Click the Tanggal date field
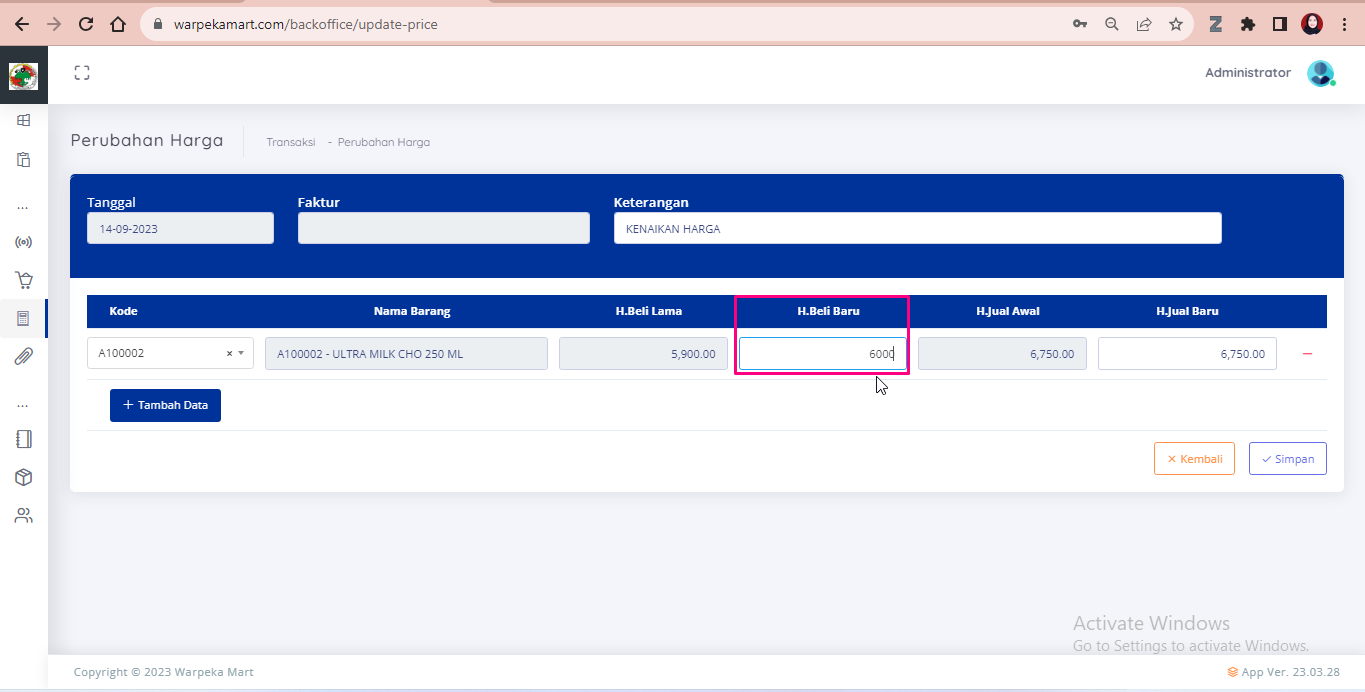Screen dimensions: 1365x692 [x=180, y=228]
